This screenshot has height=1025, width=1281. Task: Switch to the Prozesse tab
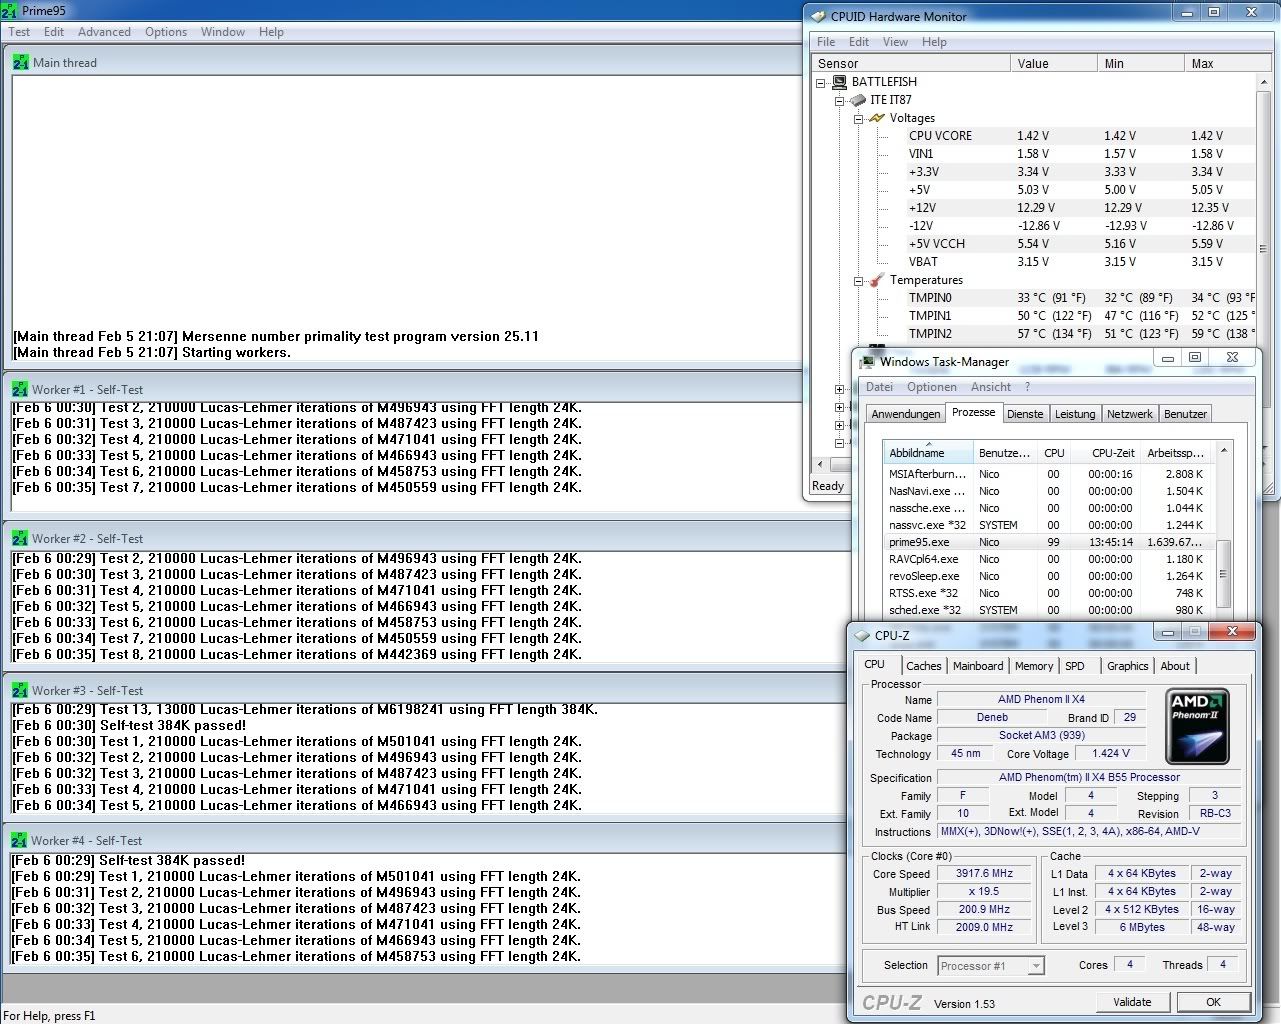[x=974, y=412]
